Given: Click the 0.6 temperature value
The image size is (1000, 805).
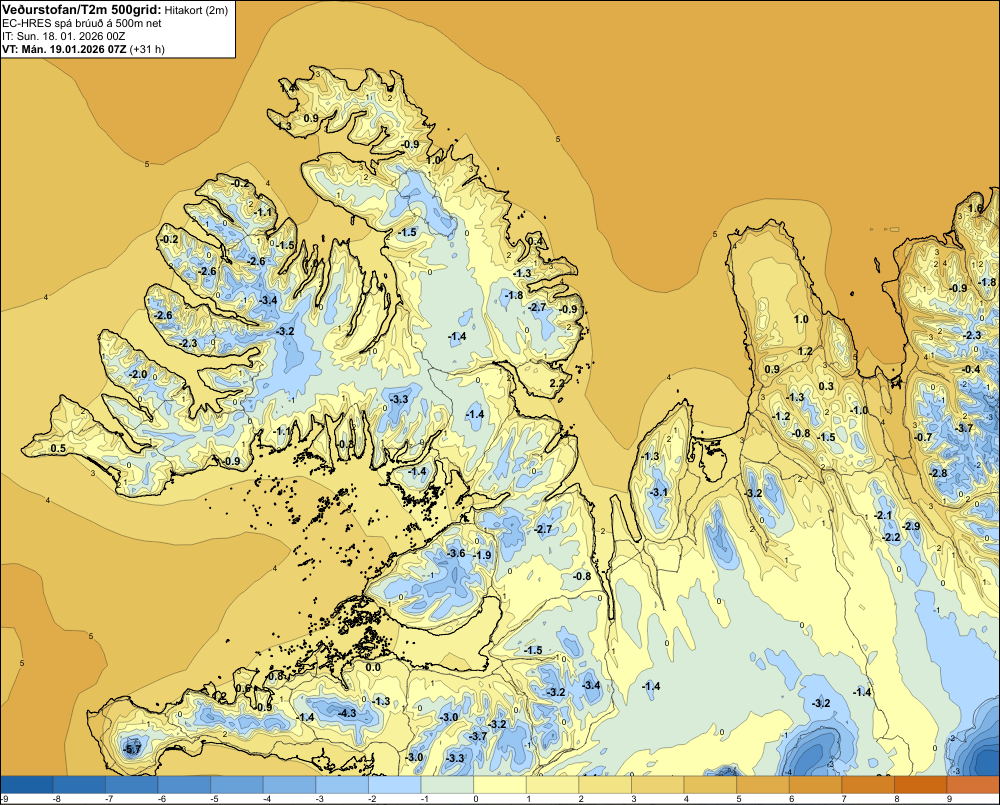Looking at the screenshot, I should [x=244, y=688].
